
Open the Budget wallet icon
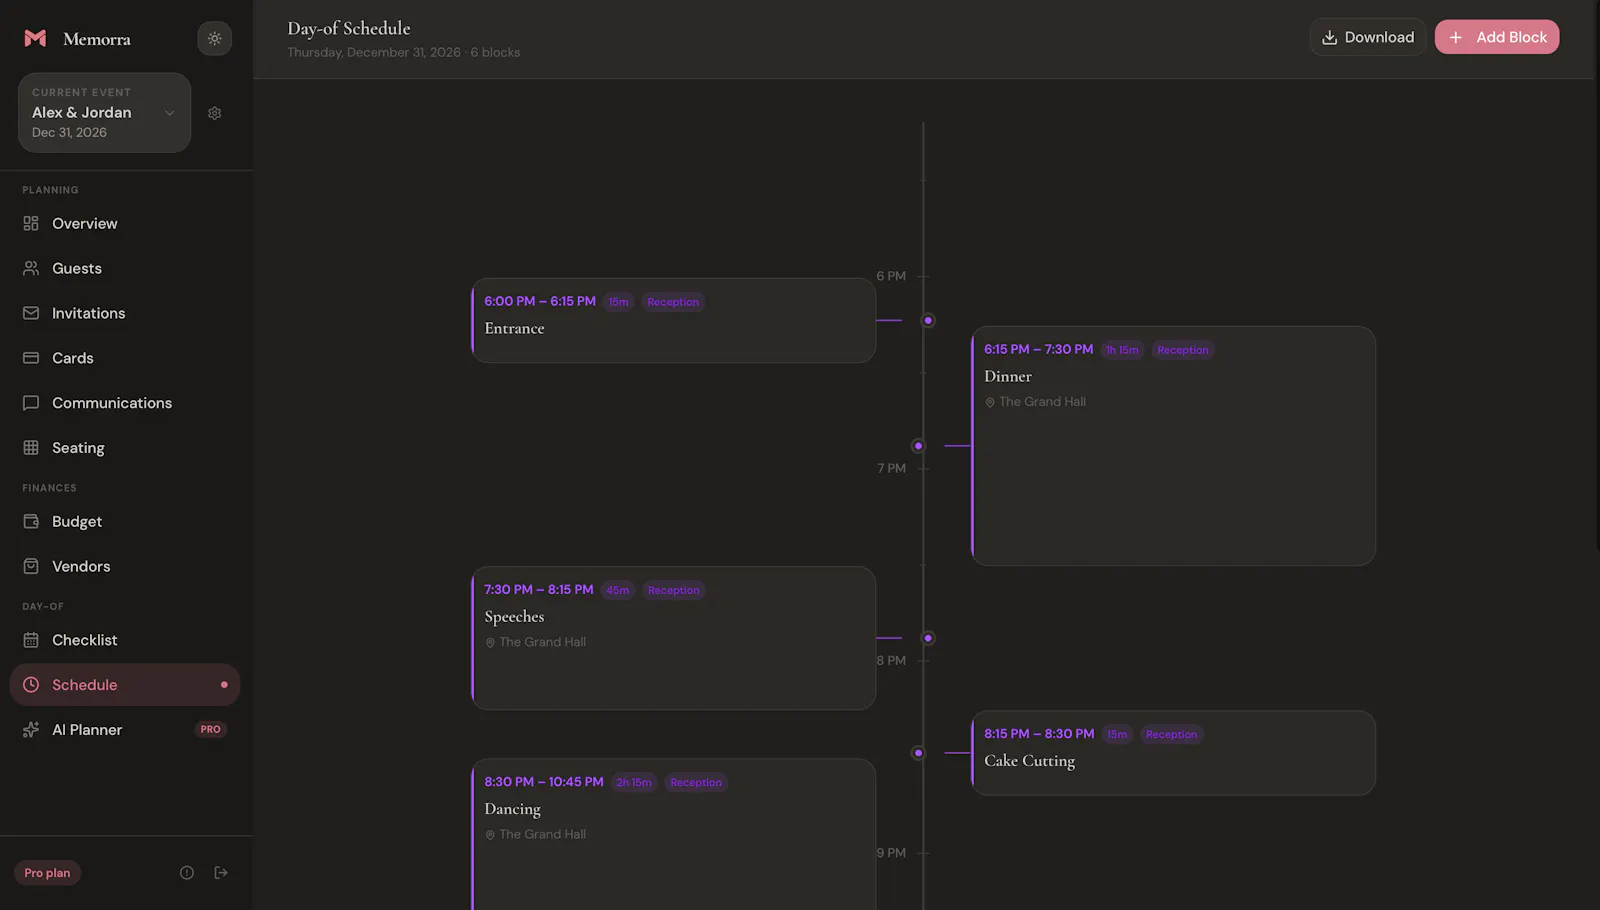click(31, 522)
